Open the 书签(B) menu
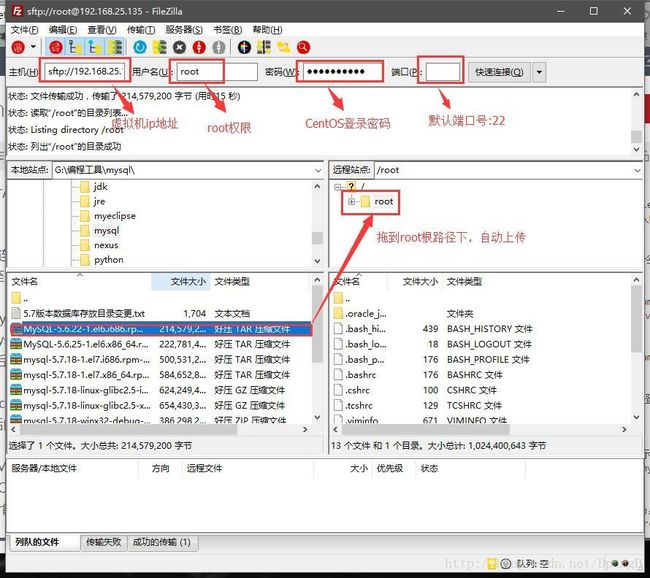The width and height of the screenshot is (650, 578). tap(228, 30)
